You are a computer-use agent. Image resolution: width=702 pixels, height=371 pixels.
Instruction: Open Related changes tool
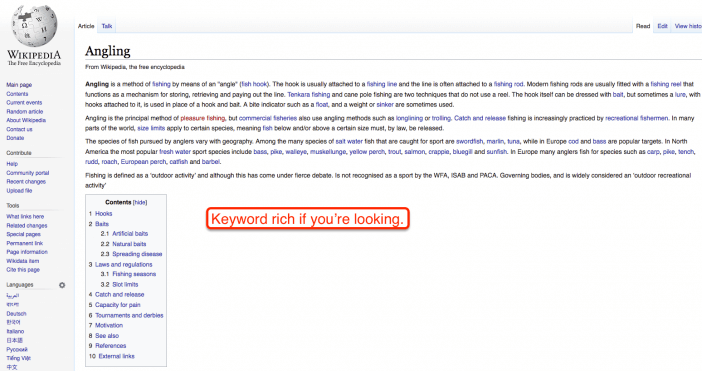(x=27, y=226)
